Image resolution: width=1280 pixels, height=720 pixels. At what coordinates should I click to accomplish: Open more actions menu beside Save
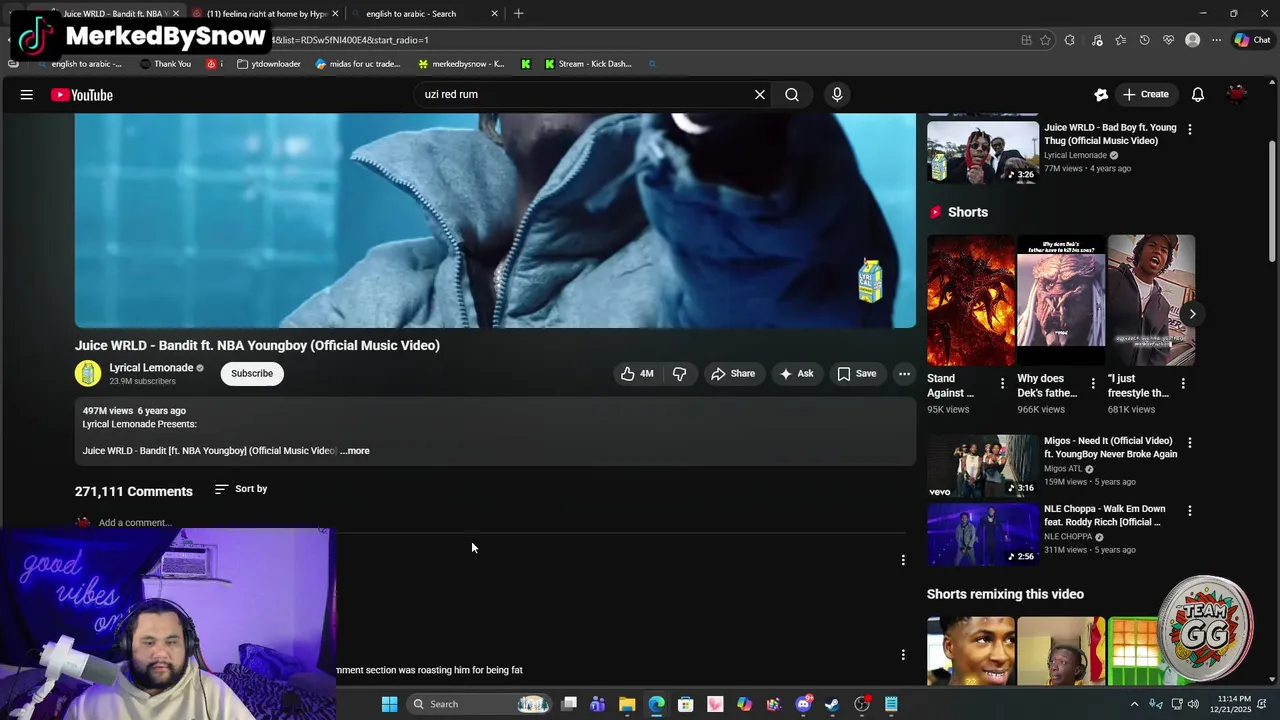pos(904,374)
